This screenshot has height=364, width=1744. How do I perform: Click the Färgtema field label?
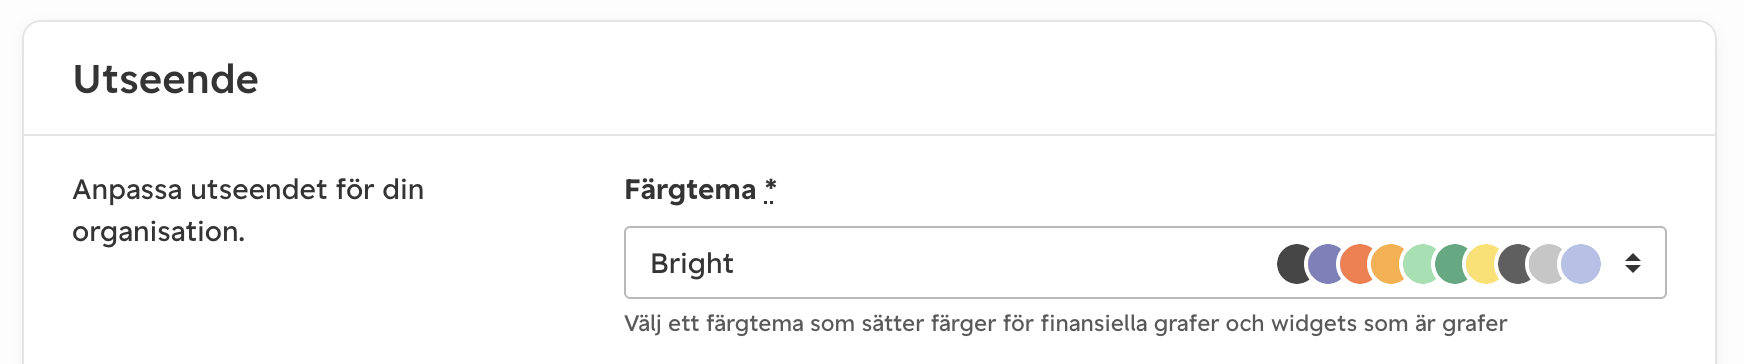690,190
